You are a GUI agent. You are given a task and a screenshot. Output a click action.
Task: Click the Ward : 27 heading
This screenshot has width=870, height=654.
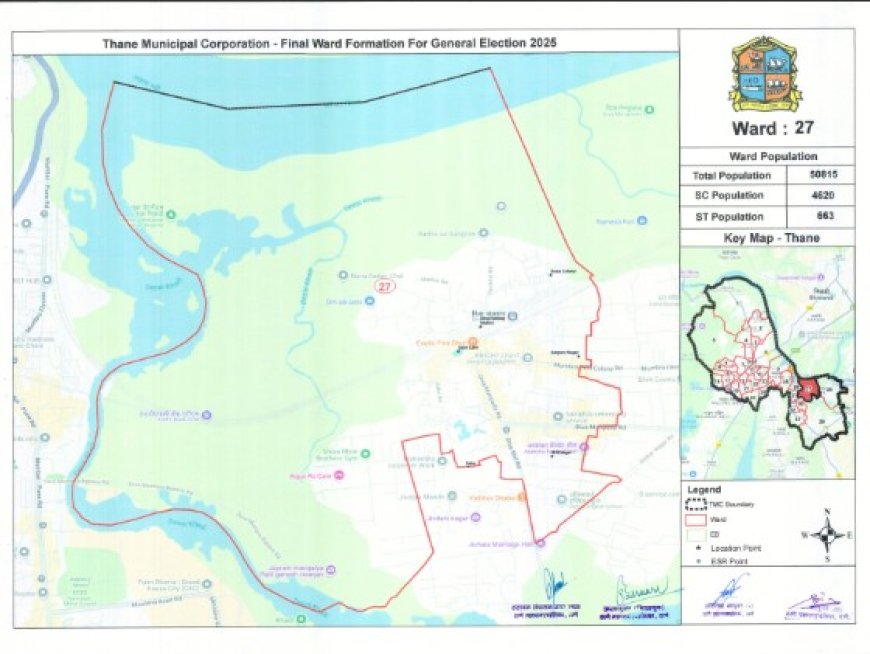tap(767, 129)
